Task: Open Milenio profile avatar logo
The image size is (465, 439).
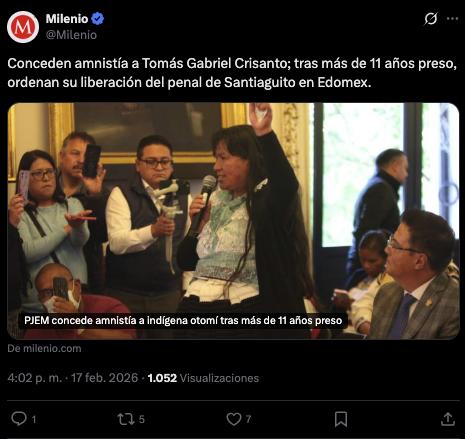Action: [23, 27]
